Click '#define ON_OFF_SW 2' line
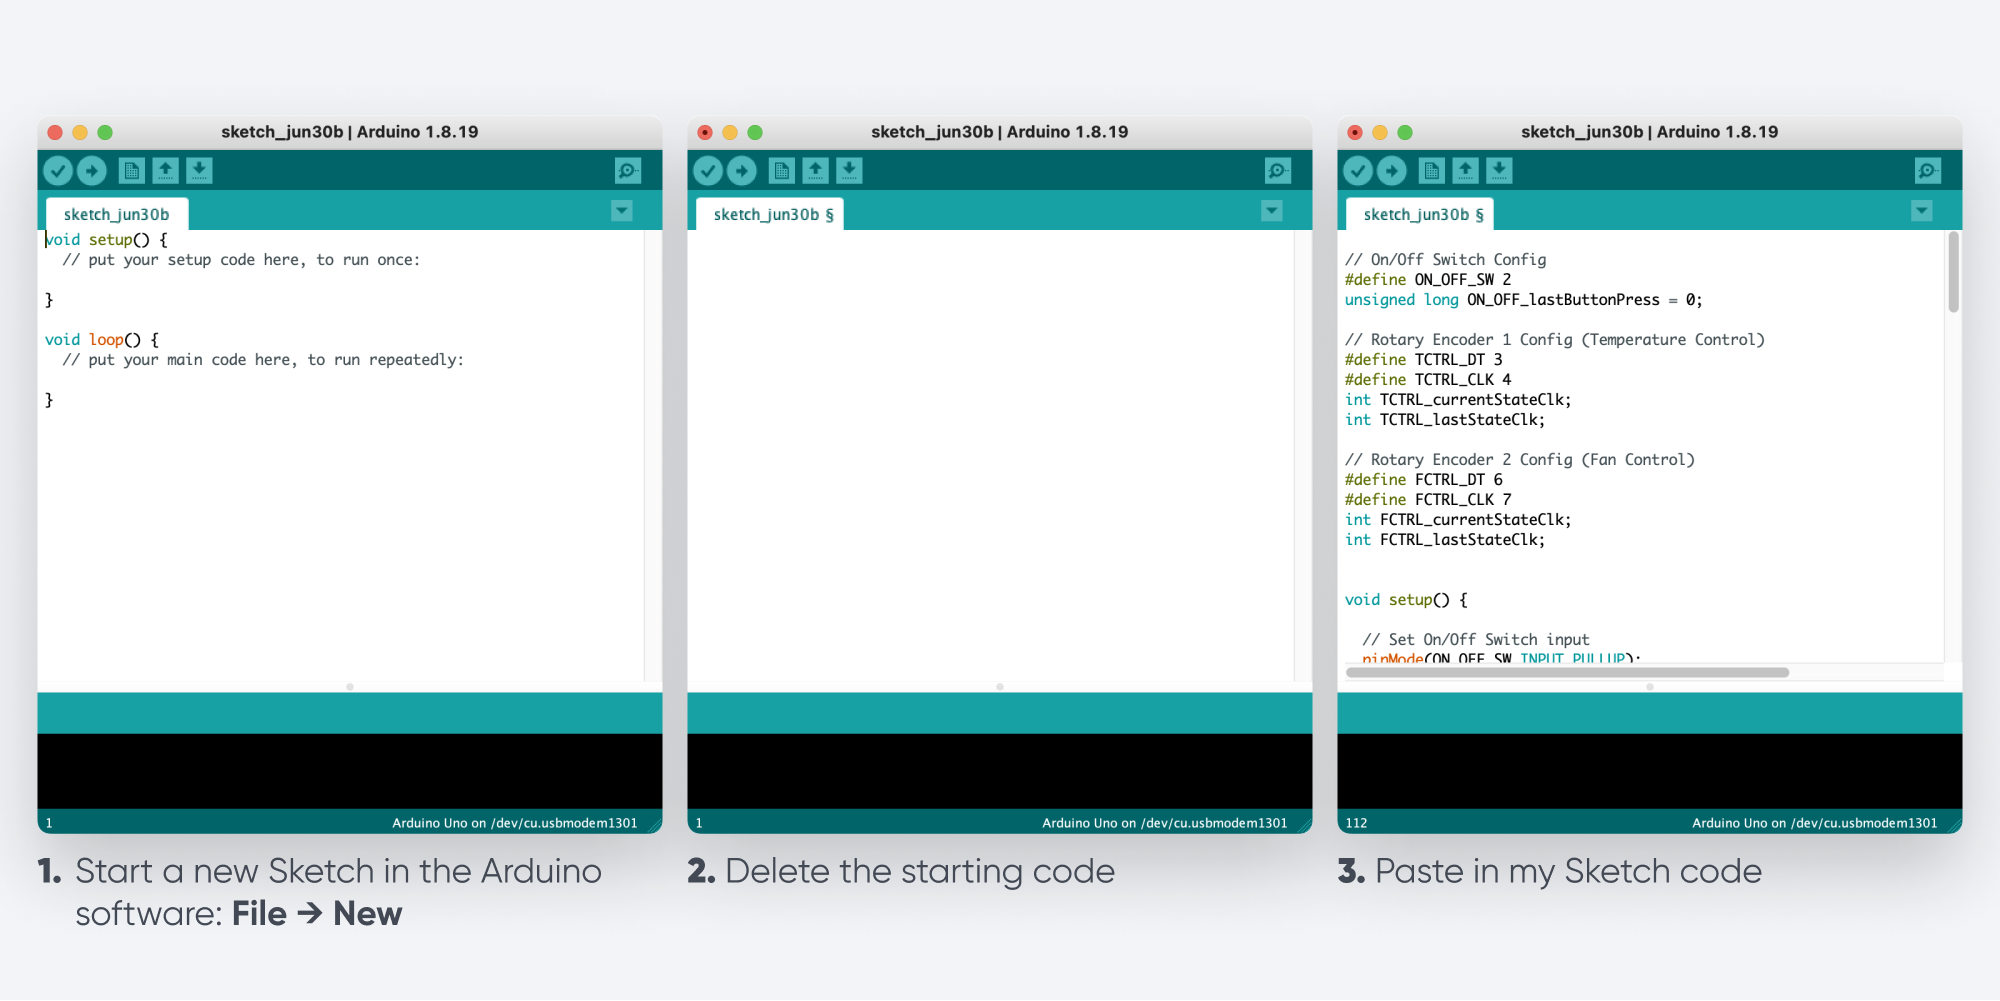This screenshot has width=2000, height=1001. (x=1428, y=280)
